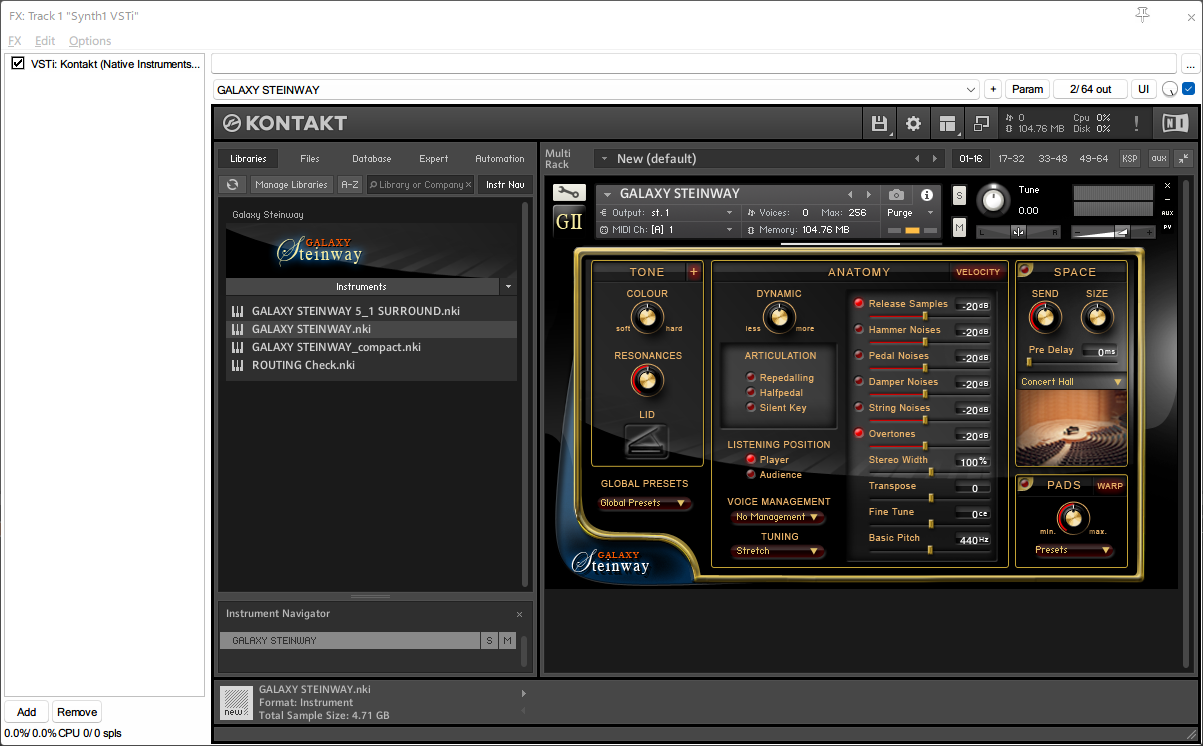The image size is (1203, 746).
Task: Click the GII instrument logo icon
Action: click(568, 222)
